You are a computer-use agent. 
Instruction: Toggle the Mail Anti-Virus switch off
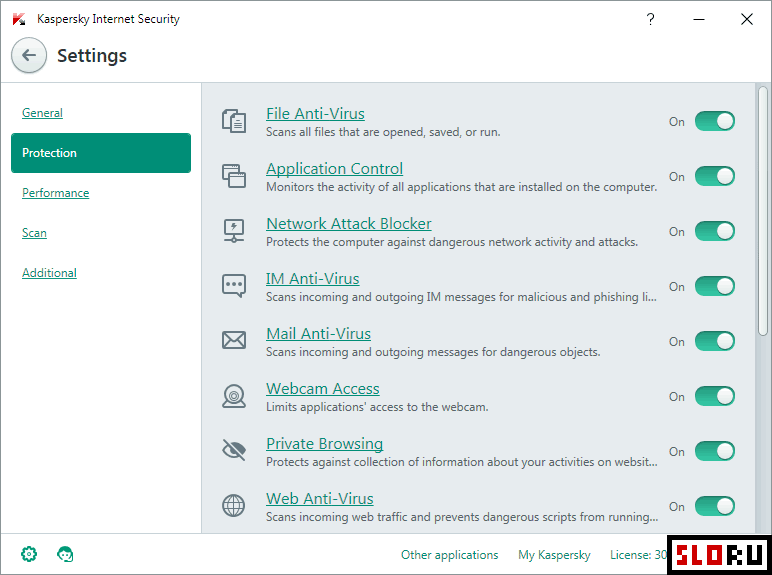[715, 341]
